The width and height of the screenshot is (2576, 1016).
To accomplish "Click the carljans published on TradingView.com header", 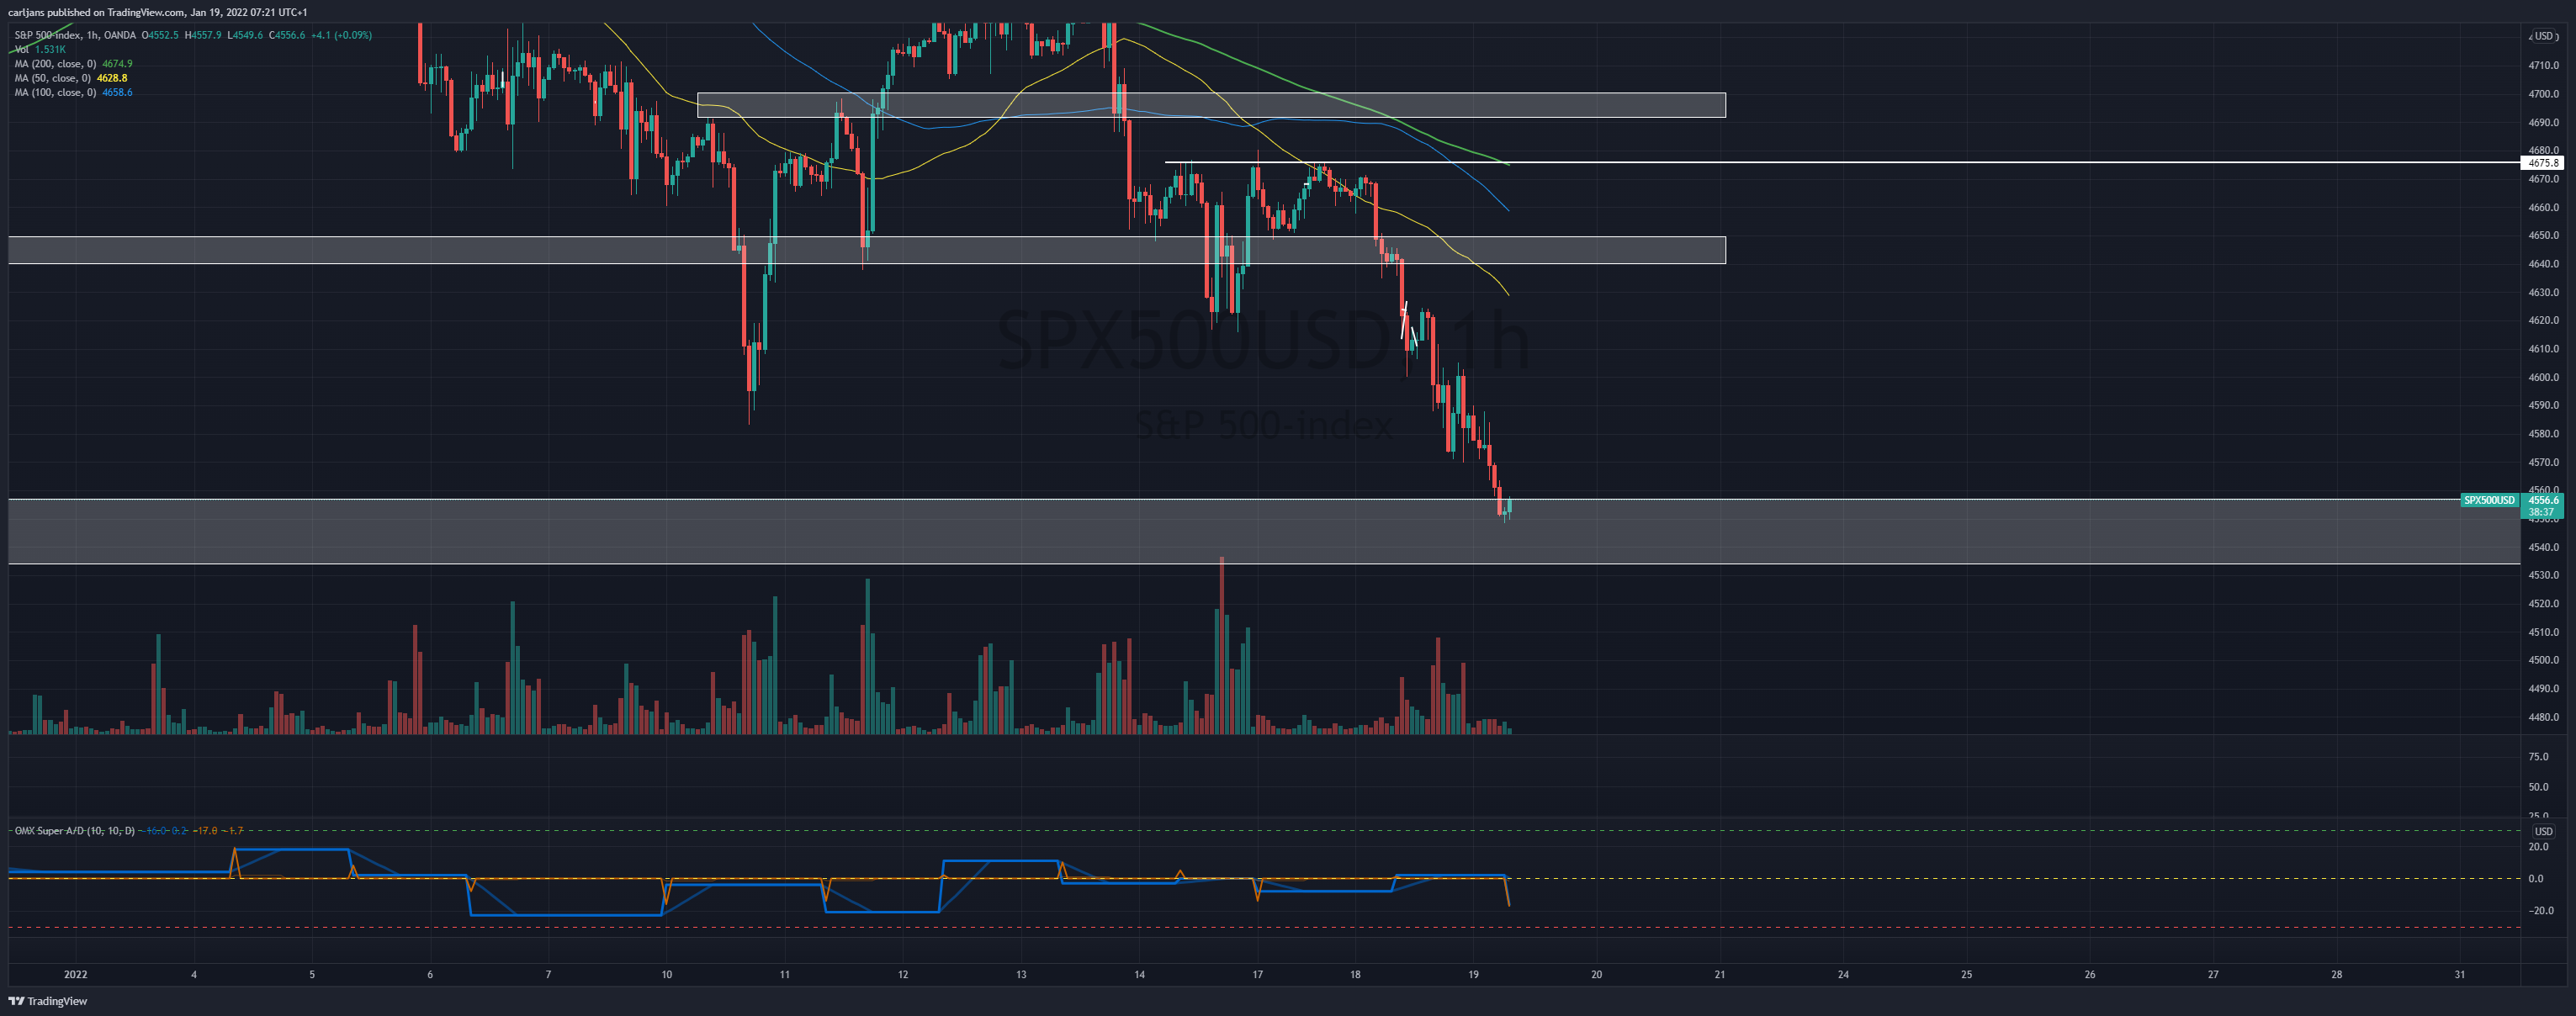I will click(158, 12).
